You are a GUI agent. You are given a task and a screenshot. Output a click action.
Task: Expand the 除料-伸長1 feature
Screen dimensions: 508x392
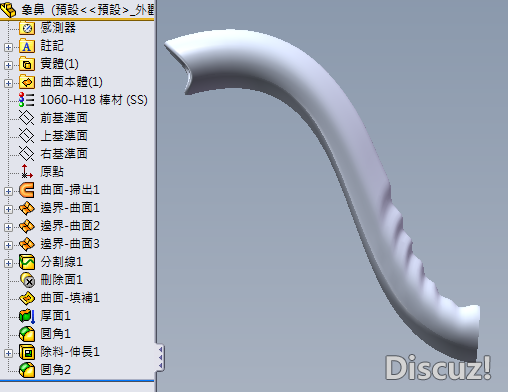point(9,353)
